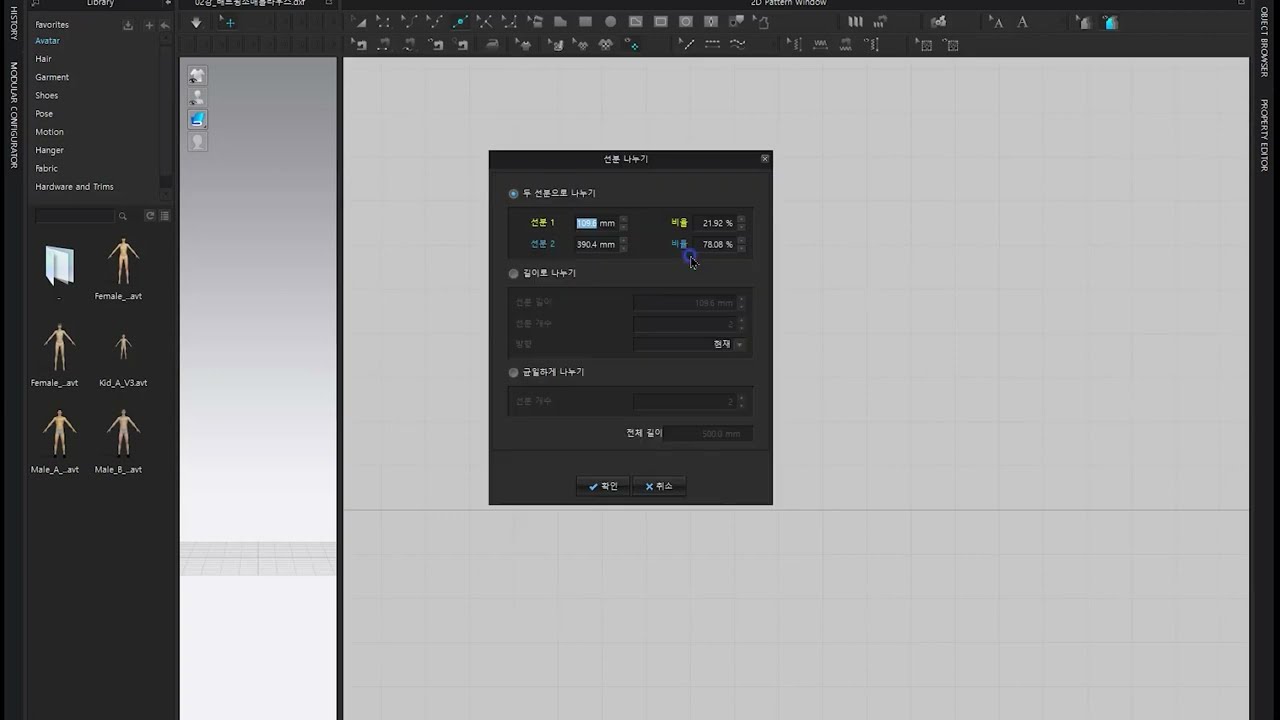Click the Edit Sewing tool
The width and height of the screenshot is (1280, 720).
tap(360, 45)
